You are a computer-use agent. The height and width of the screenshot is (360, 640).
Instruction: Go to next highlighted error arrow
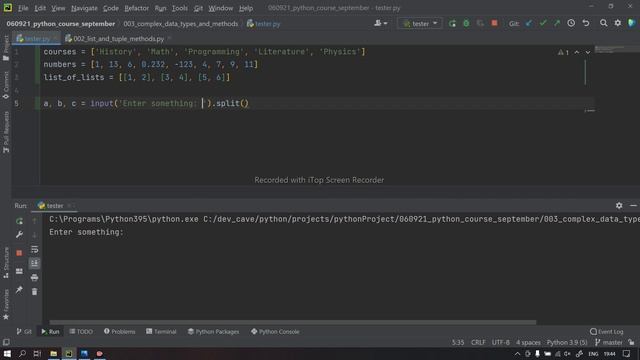588,52
